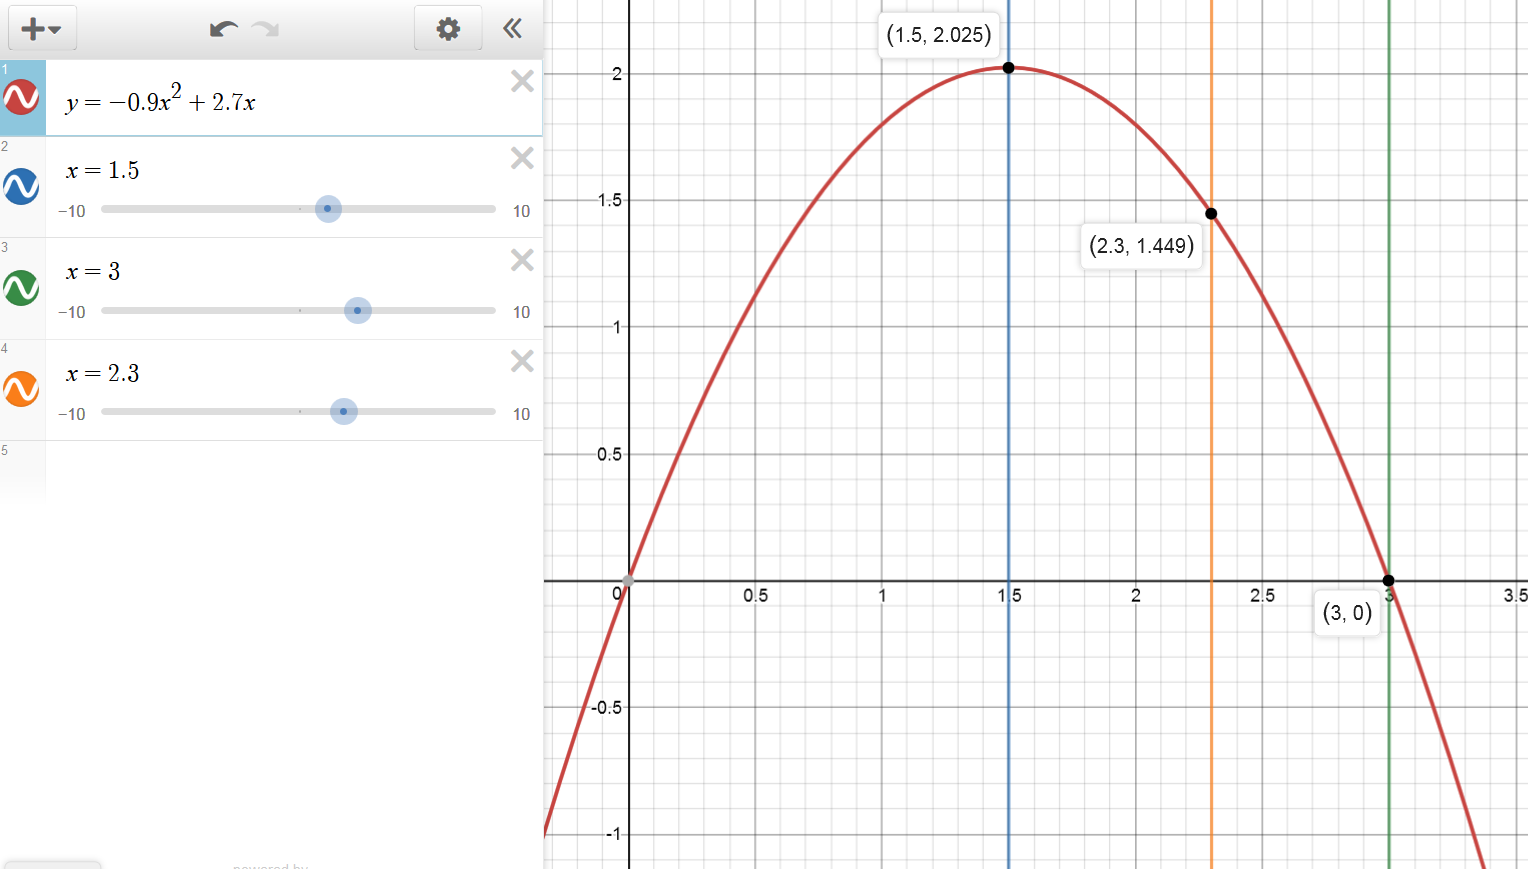Toggle the orange x = 2.3 line icon

(x=21, y=389)
